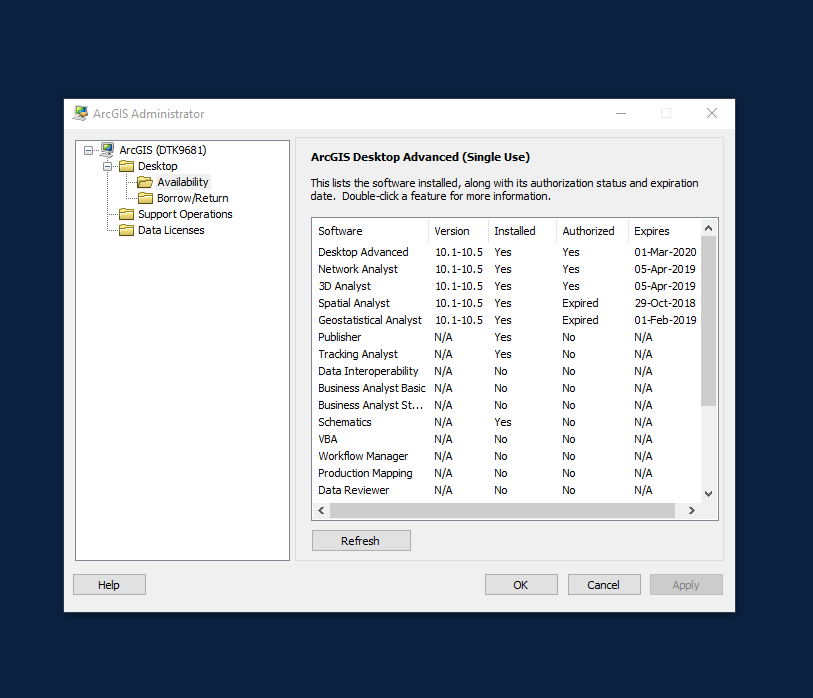The image size is (813, 698).
Task: Click the ArcGIS Desktop Advanced (Single Use) heading
Action: pyautogui.click(x=420, y=157)
